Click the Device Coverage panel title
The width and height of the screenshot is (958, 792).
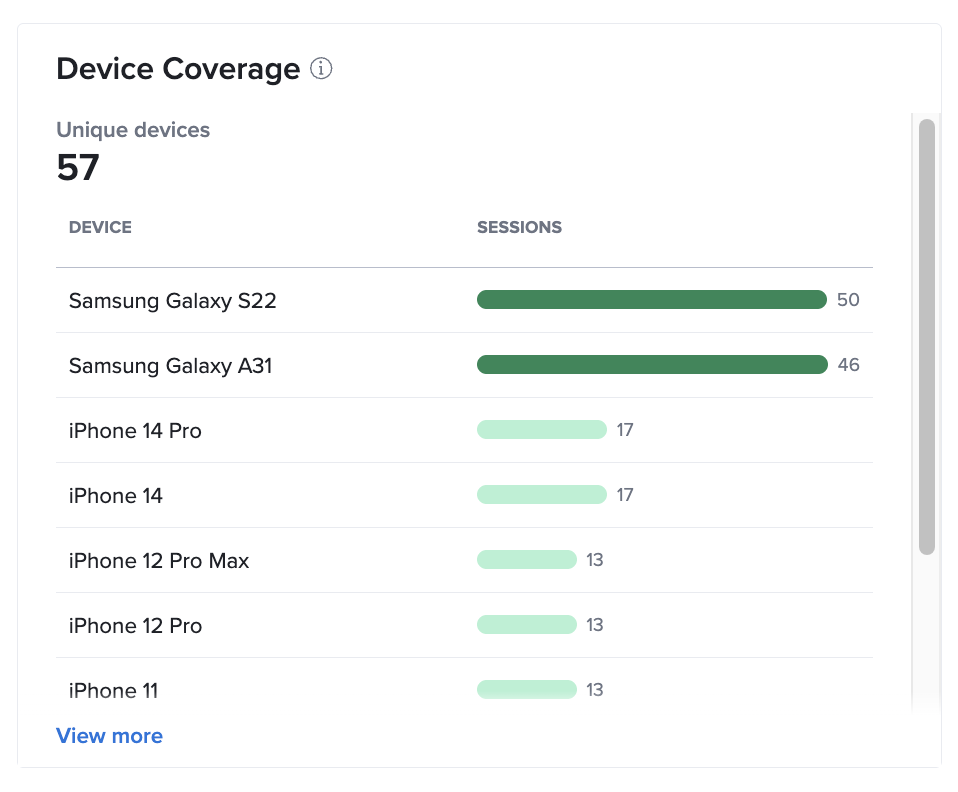(177, 68)
